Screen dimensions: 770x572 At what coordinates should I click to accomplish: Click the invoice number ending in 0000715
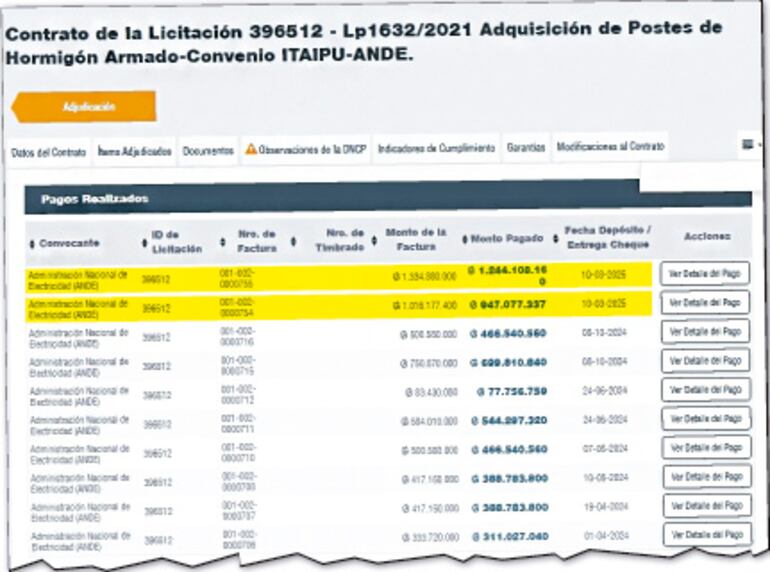pos(238,365)
